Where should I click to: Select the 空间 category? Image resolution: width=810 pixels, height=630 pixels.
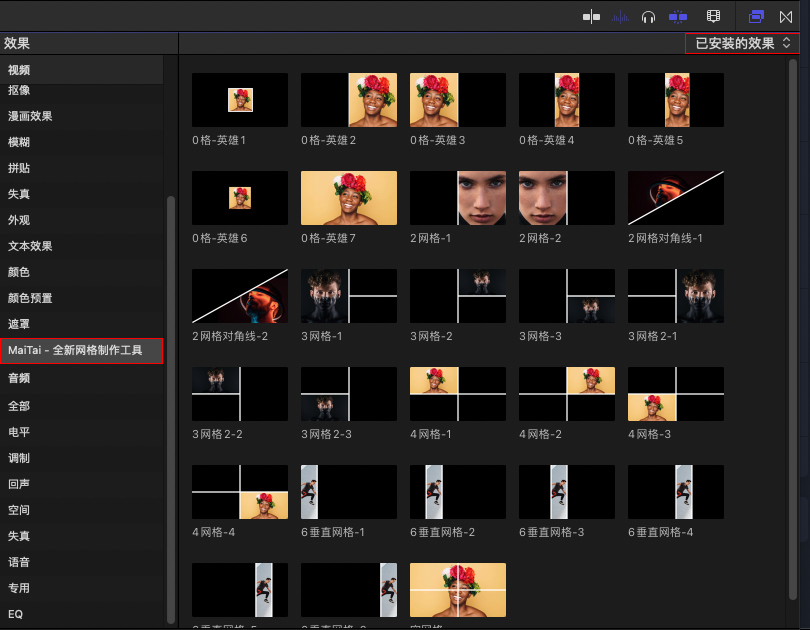point(82,510)
